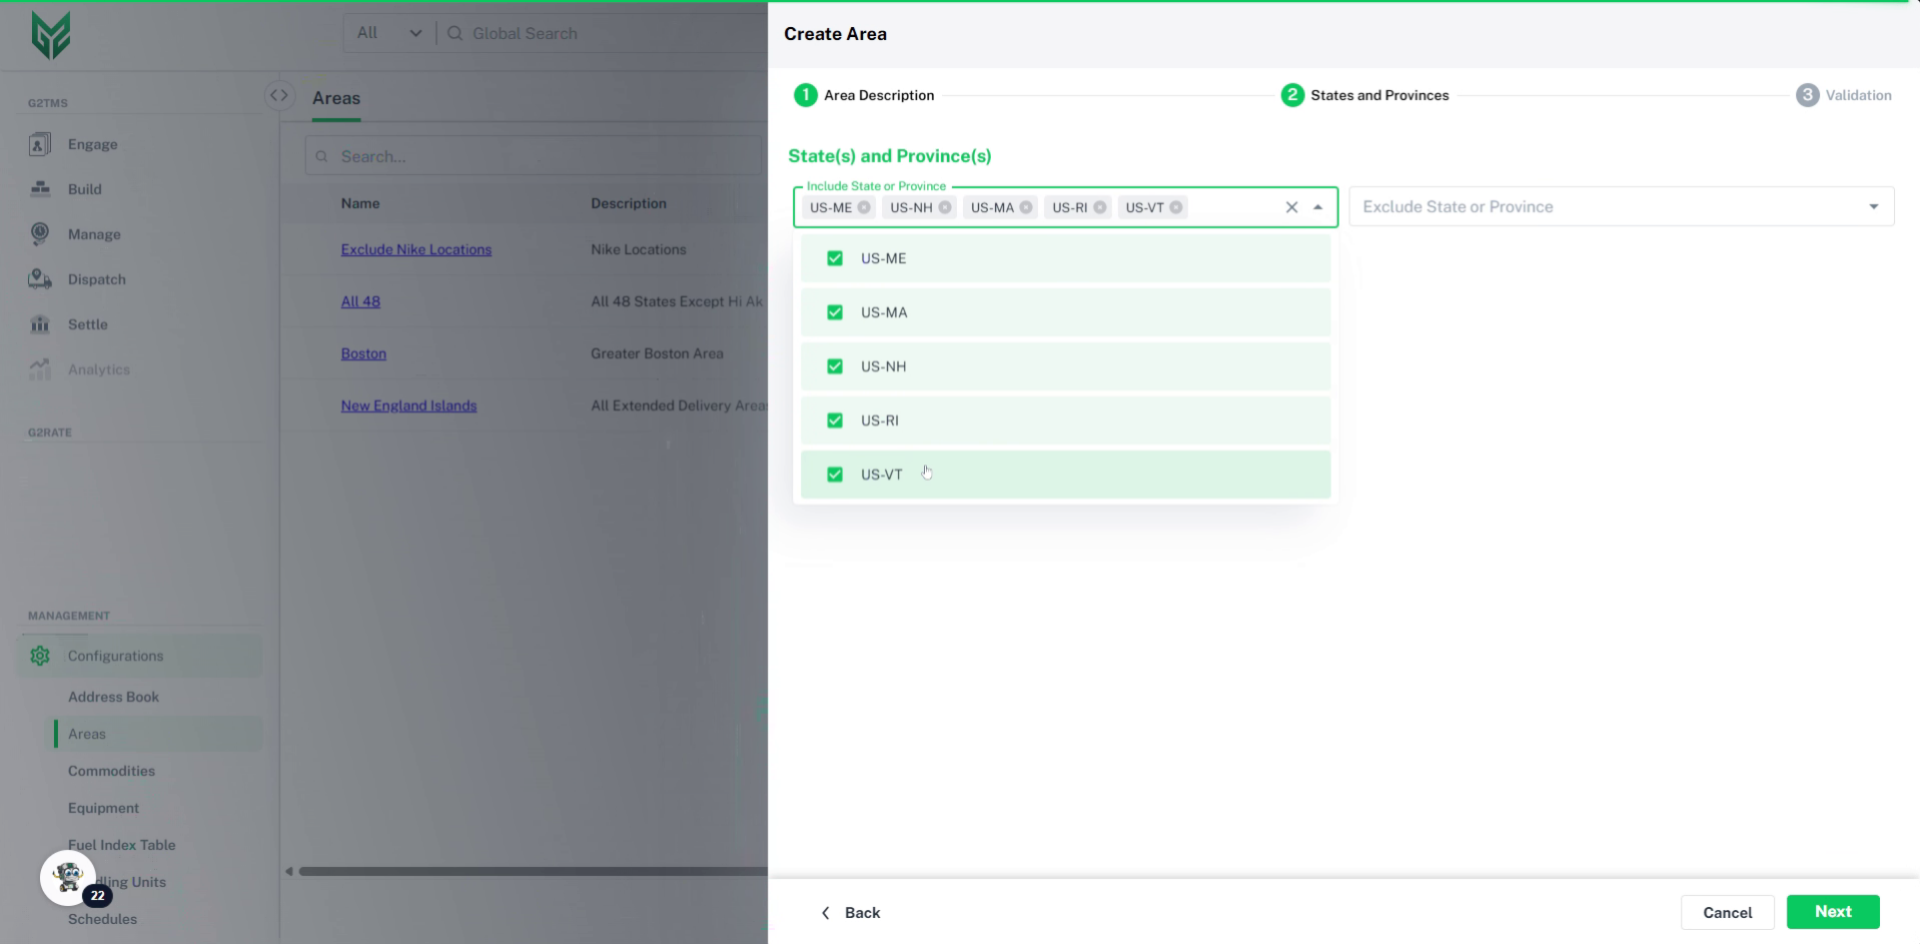Remove the US-VT chip via its x icon
1920x944 pixels.
click(1177, 207)
